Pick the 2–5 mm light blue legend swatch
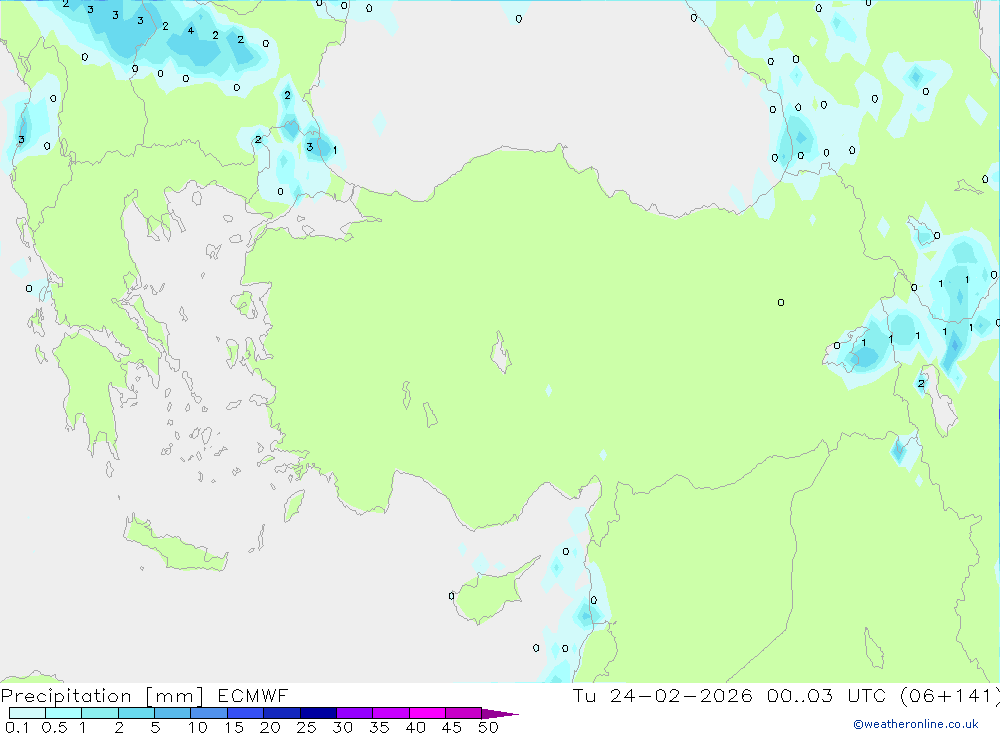This screenshot has height=733, width=1000. coord(136,713)
